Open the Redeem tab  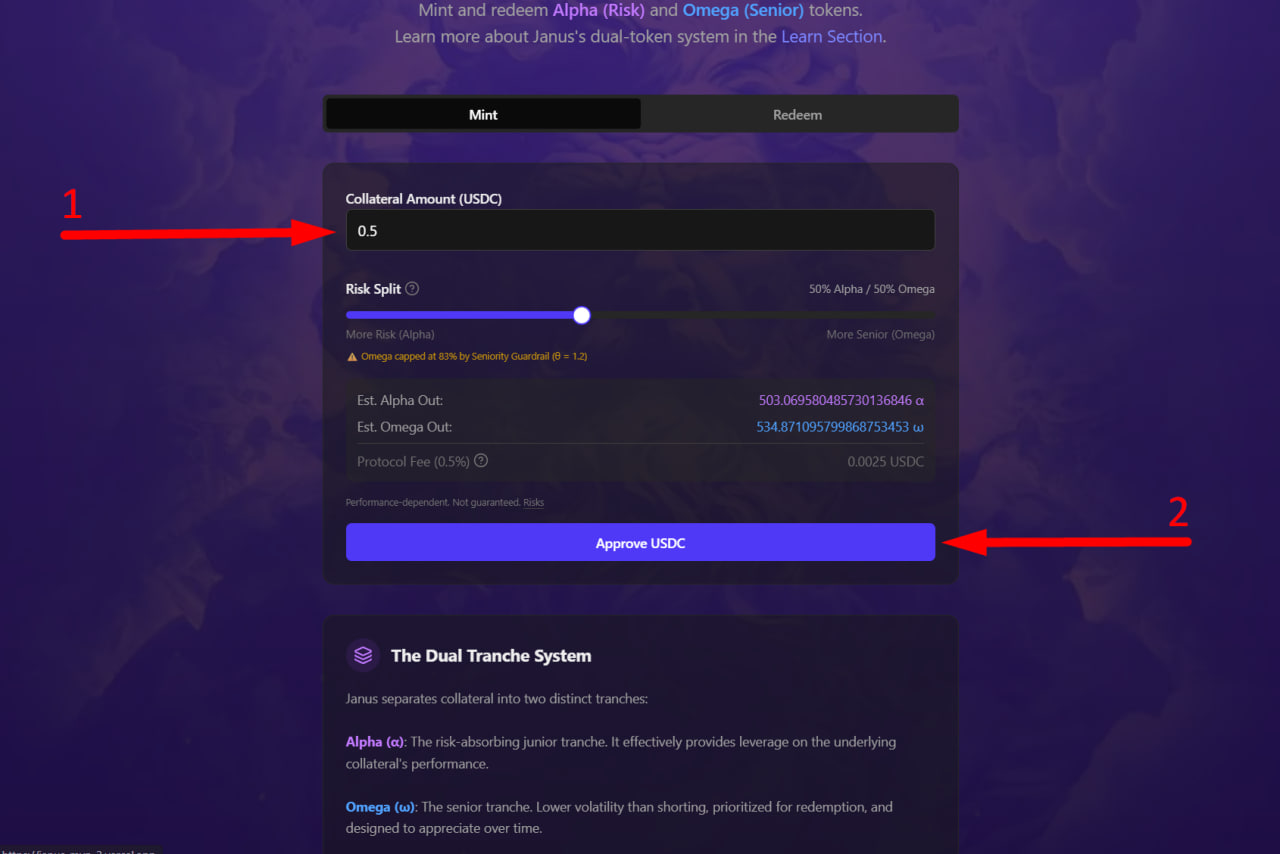point(797,114)
